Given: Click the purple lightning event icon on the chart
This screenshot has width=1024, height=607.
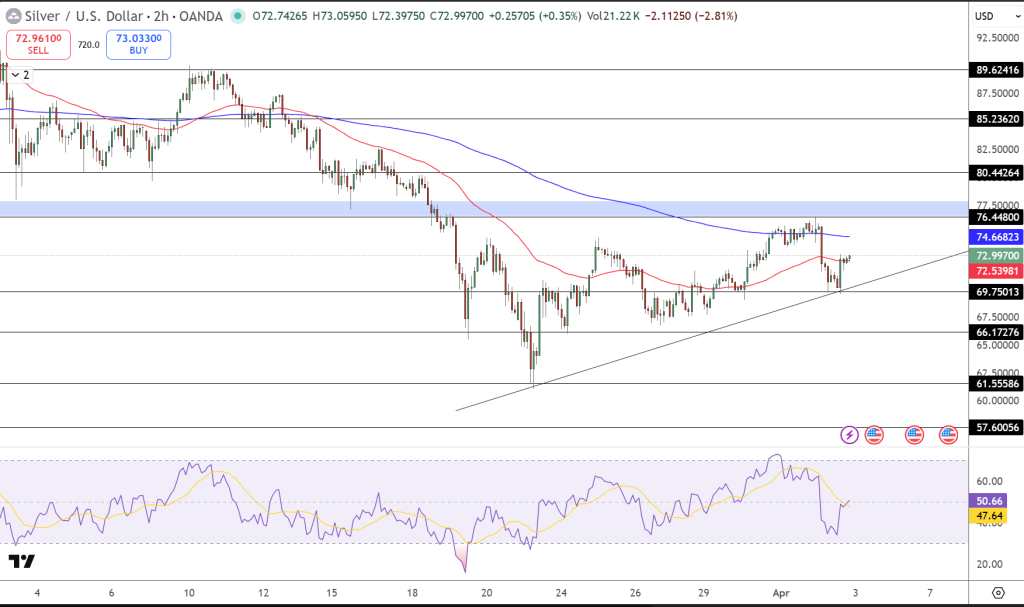Looking at the screenshot, I should 849,434.
